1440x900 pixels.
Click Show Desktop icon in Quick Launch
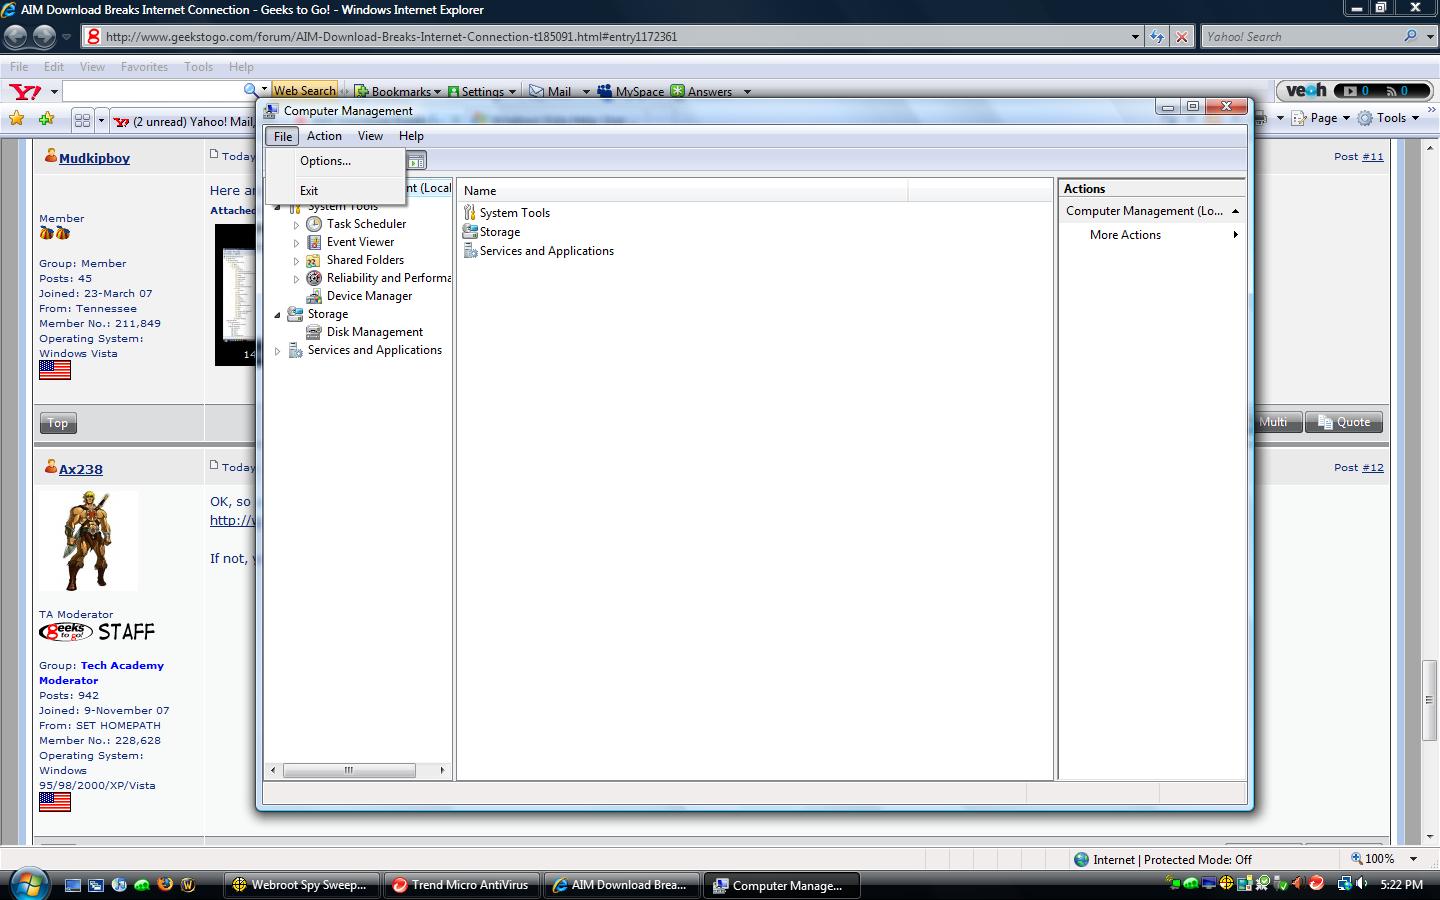[73, 885]
